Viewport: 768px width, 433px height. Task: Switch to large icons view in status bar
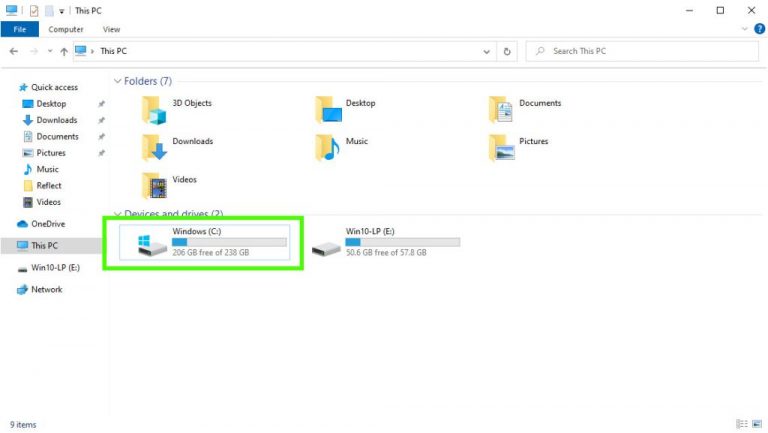(757, 424)
